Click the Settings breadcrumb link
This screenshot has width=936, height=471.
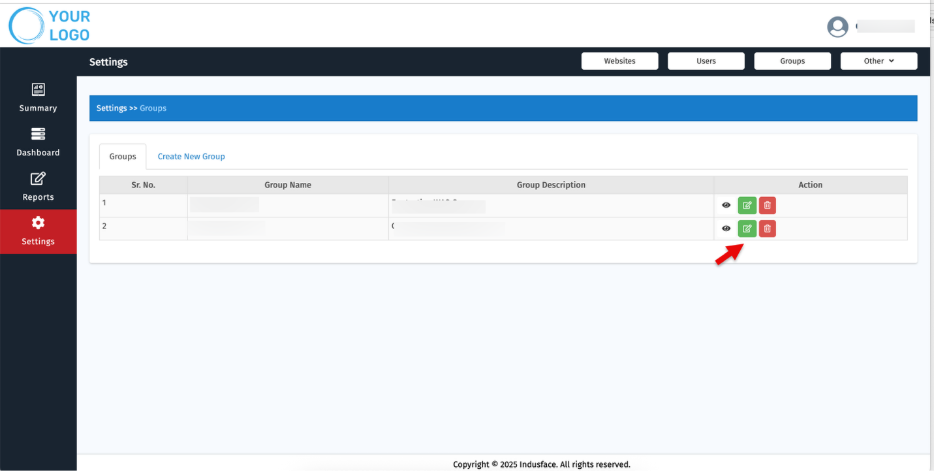pyautogui.click(x=112, y=108)
